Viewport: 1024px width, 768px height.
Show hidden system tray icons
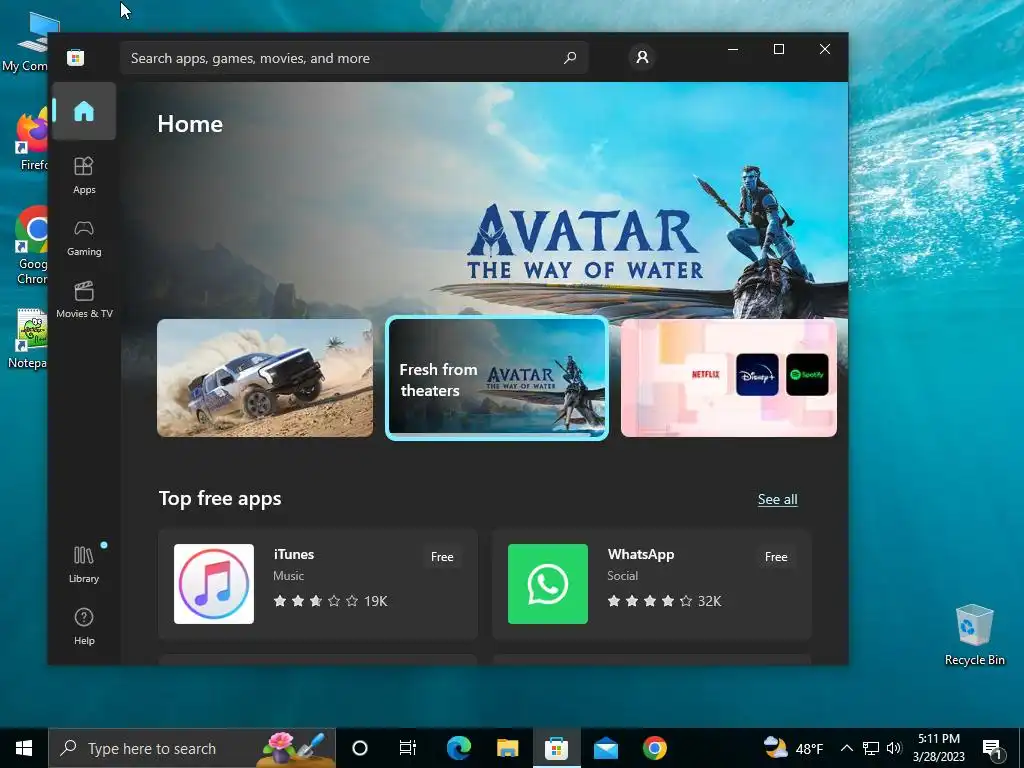click(846, 748)
